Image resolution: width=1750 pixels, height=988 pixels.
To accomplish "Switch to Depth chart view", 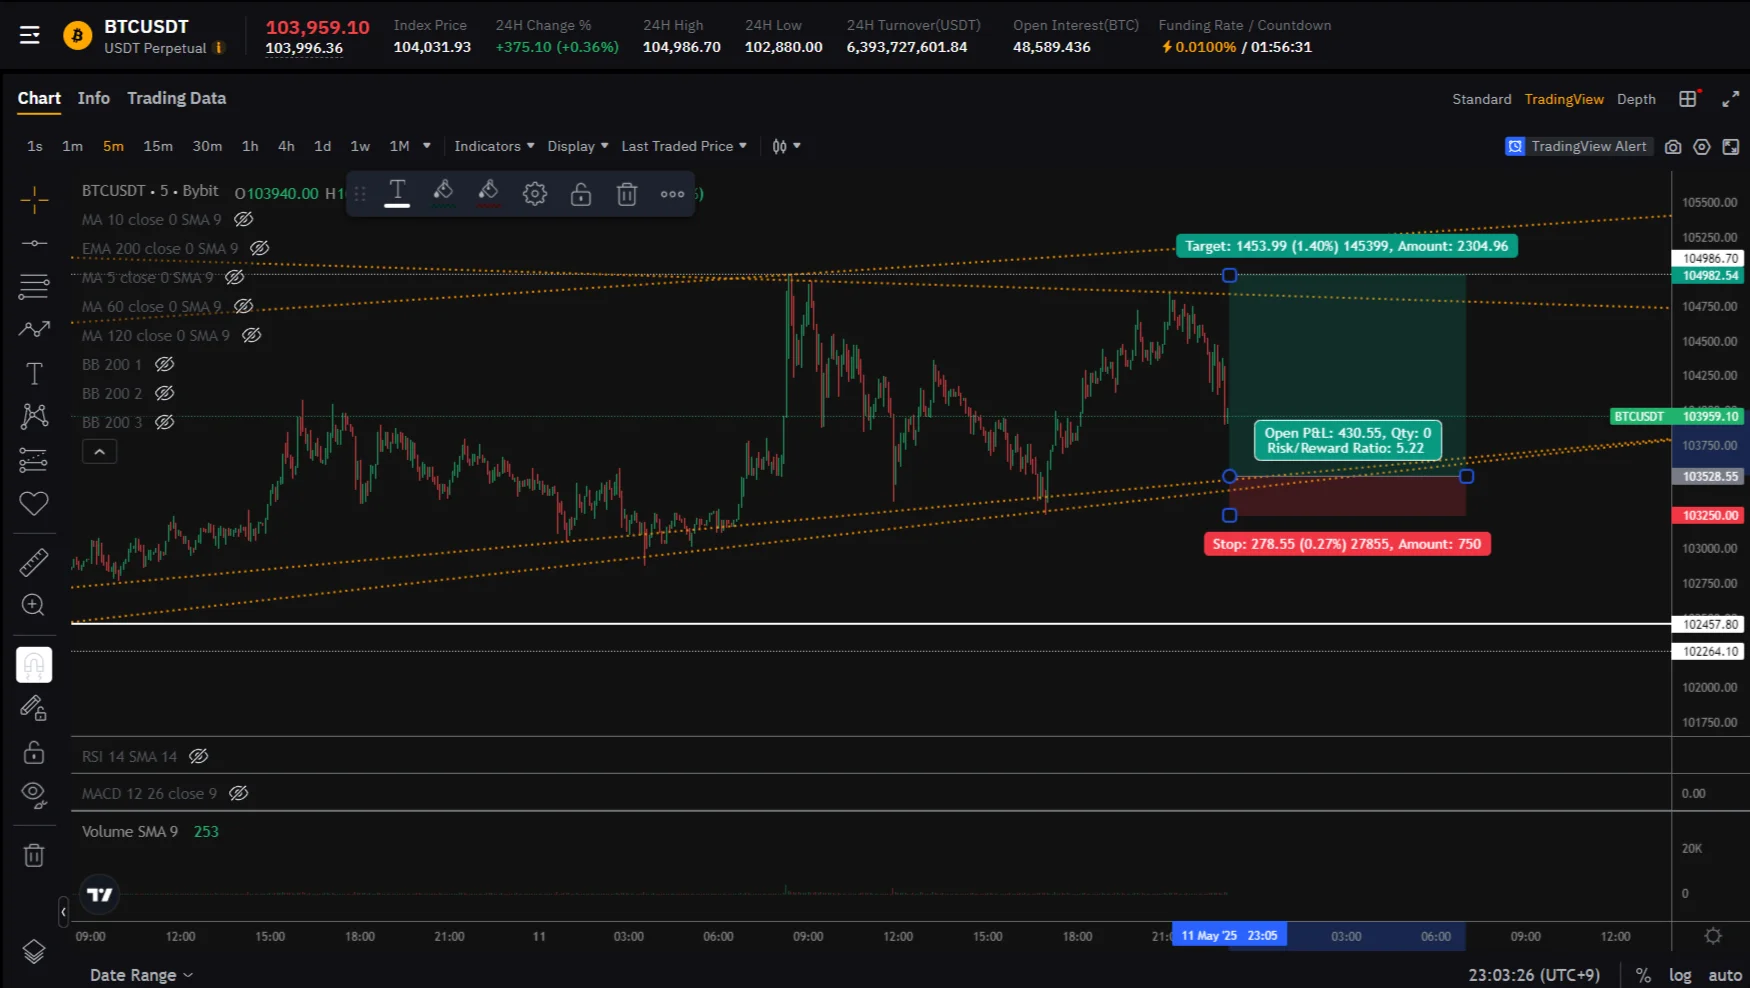I will [x=1636, y=99].
